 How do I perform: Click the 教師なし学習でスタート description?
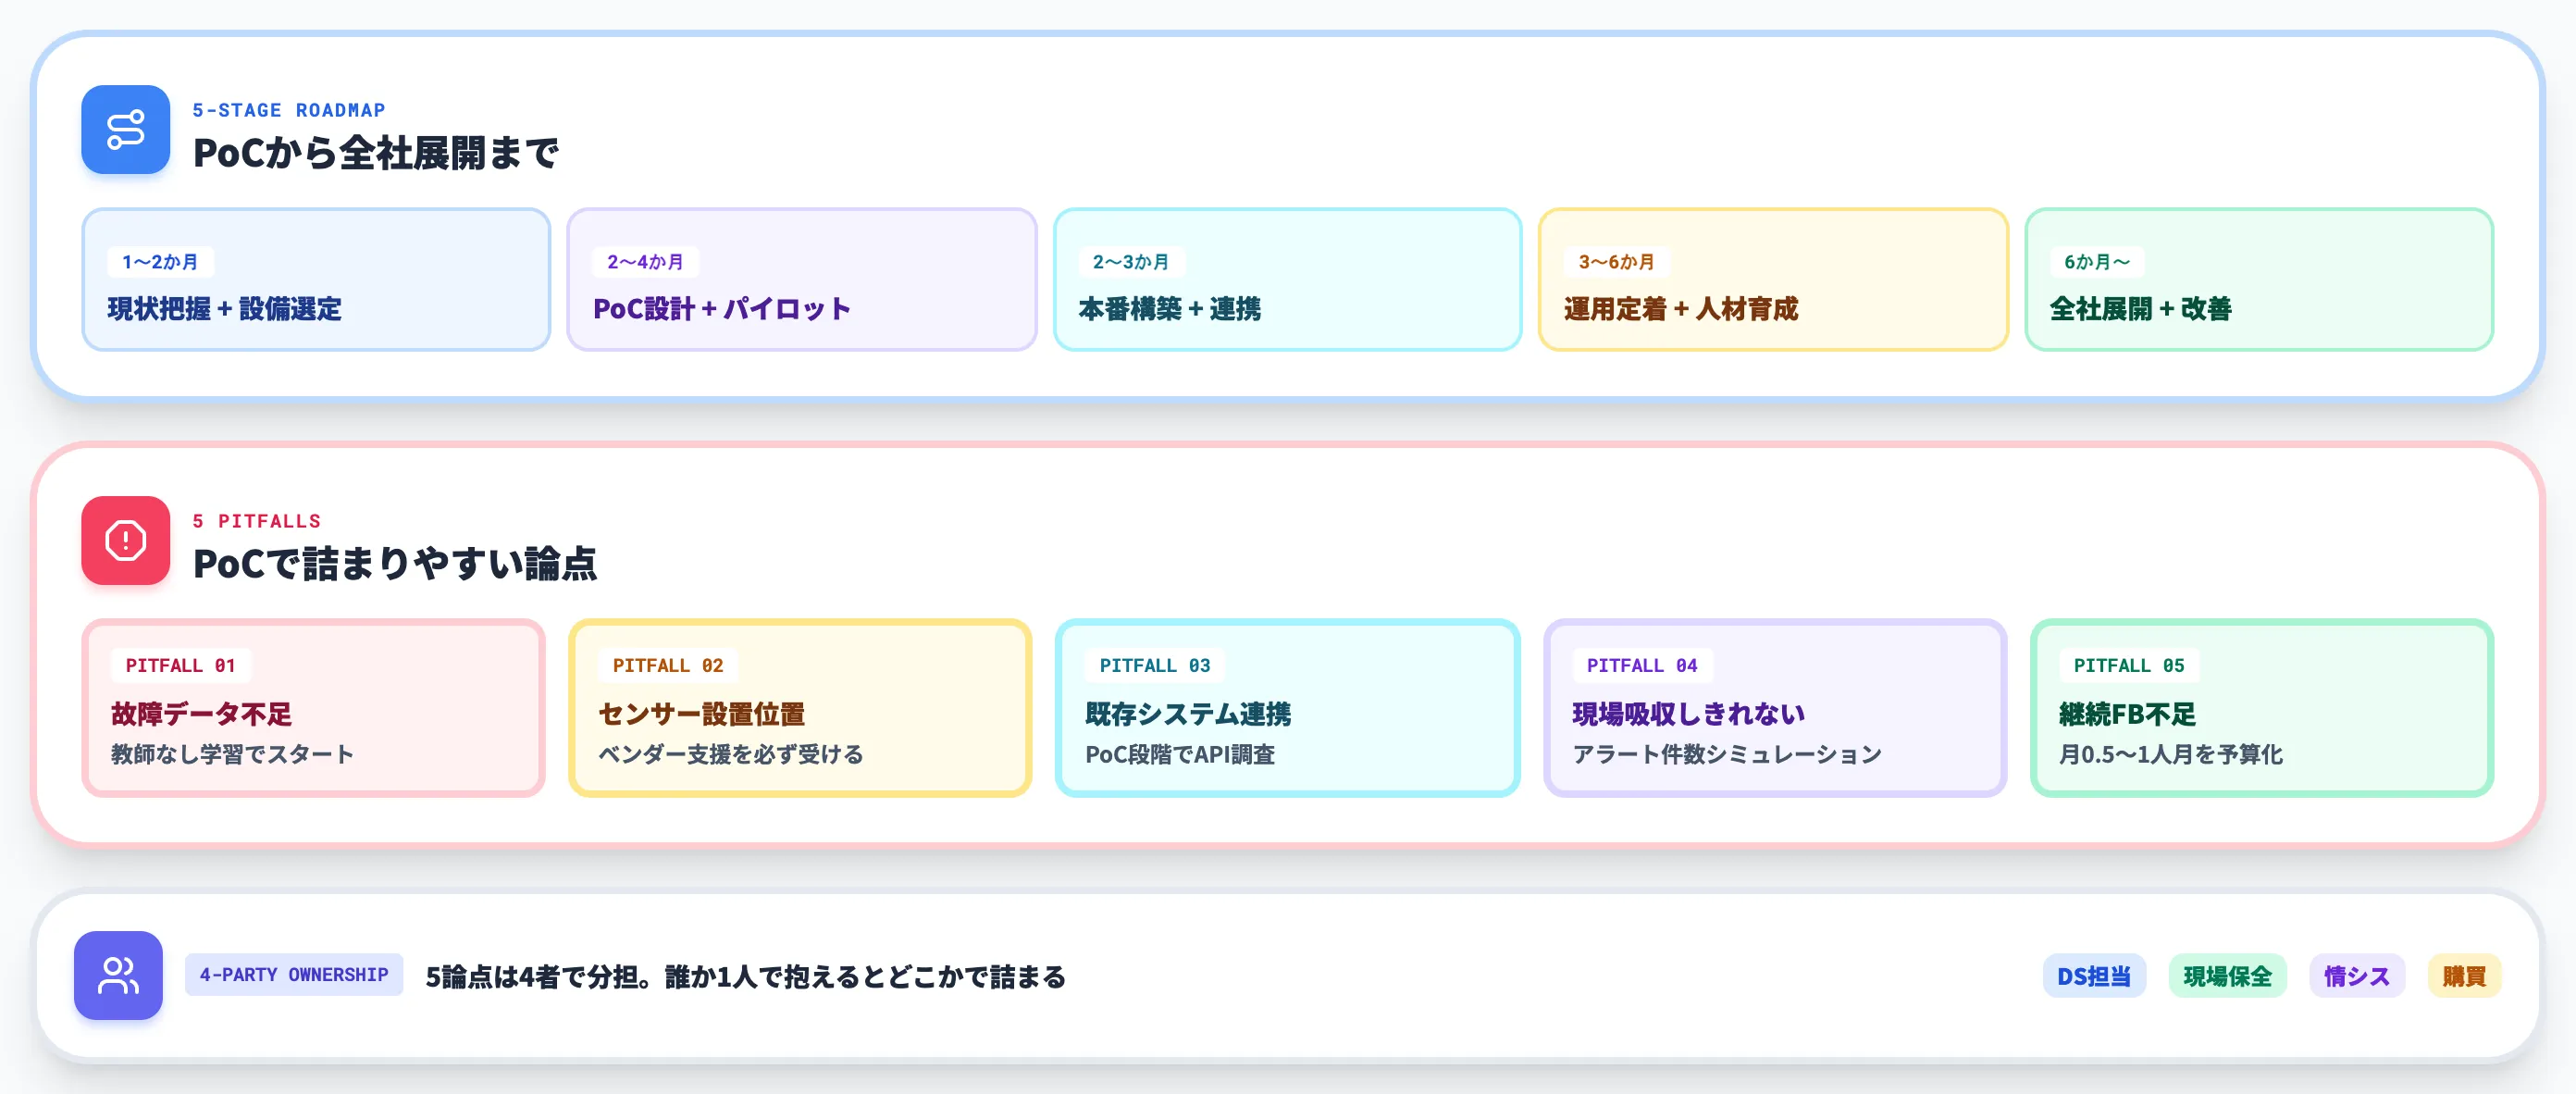coord(232,754)
